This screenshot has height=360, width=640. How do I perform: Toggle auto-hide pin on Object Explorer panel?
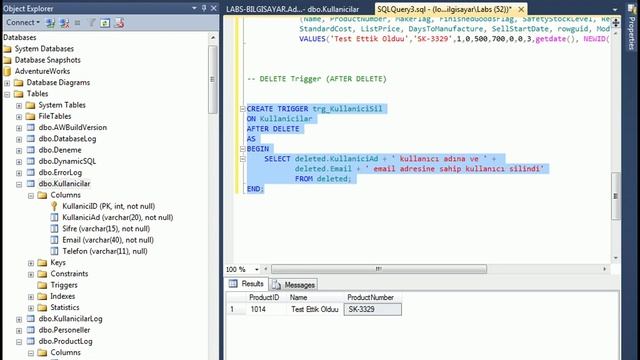pyautogui.click(x=204, y=8)
